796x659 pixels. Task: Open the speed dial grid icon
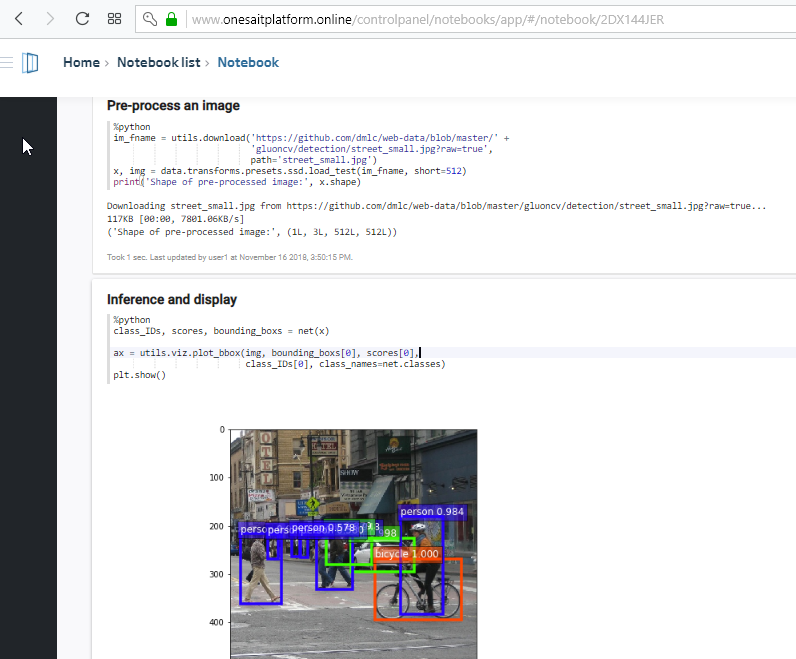click(114, 19)
